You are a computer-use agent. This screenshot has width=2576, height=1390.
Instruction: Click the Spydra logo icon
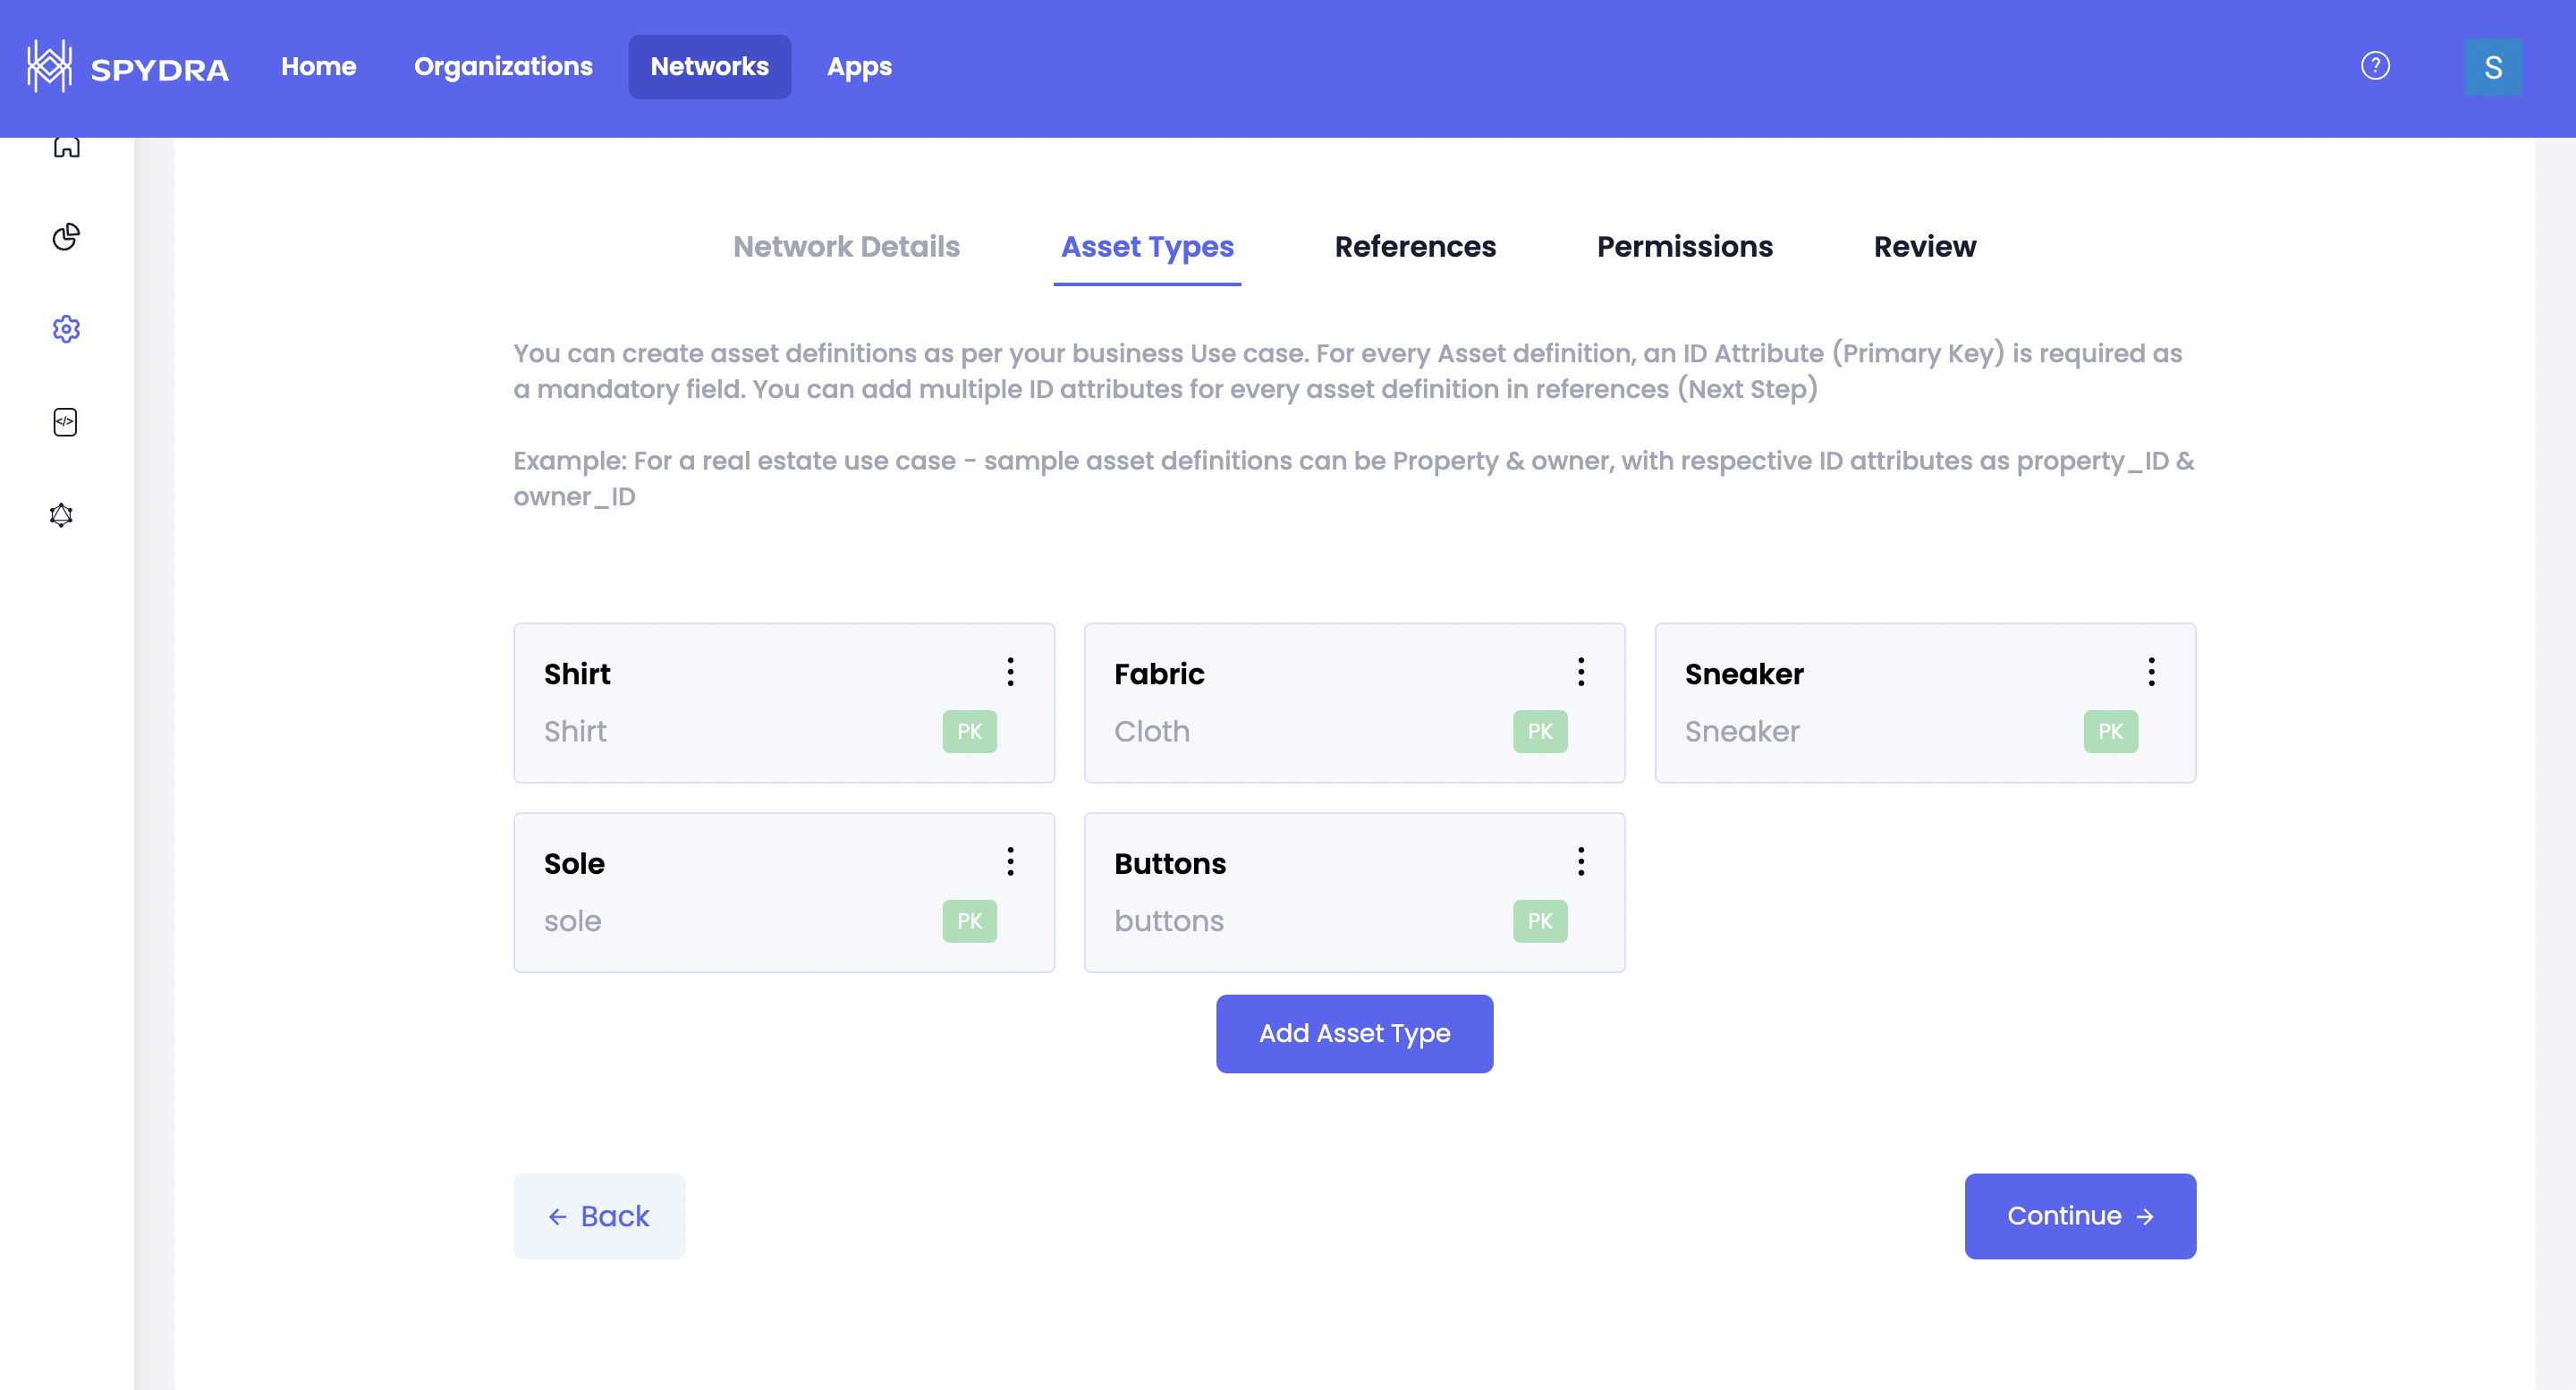click(49, 67)
